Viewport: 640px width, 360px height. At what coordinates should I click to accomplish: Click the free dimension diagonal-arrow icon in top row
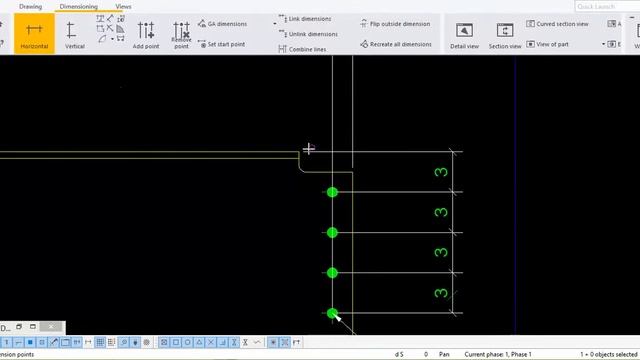110,18
